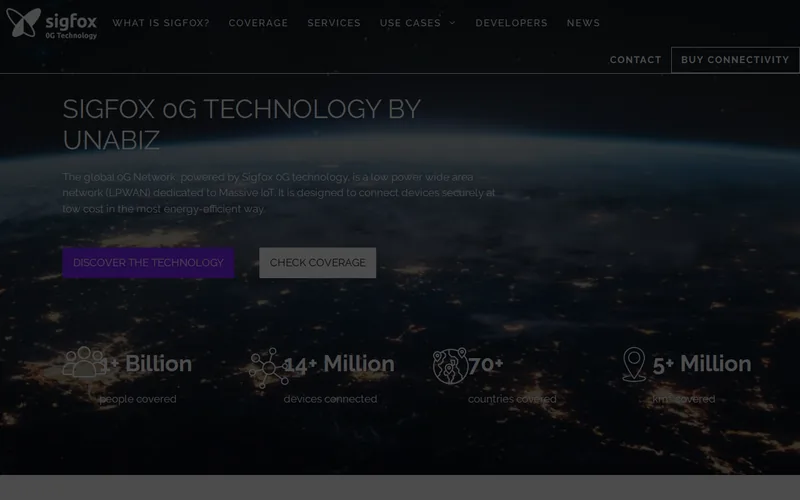Open the Developers section
This screenshot has height=500, width=800.
point(511,23)
